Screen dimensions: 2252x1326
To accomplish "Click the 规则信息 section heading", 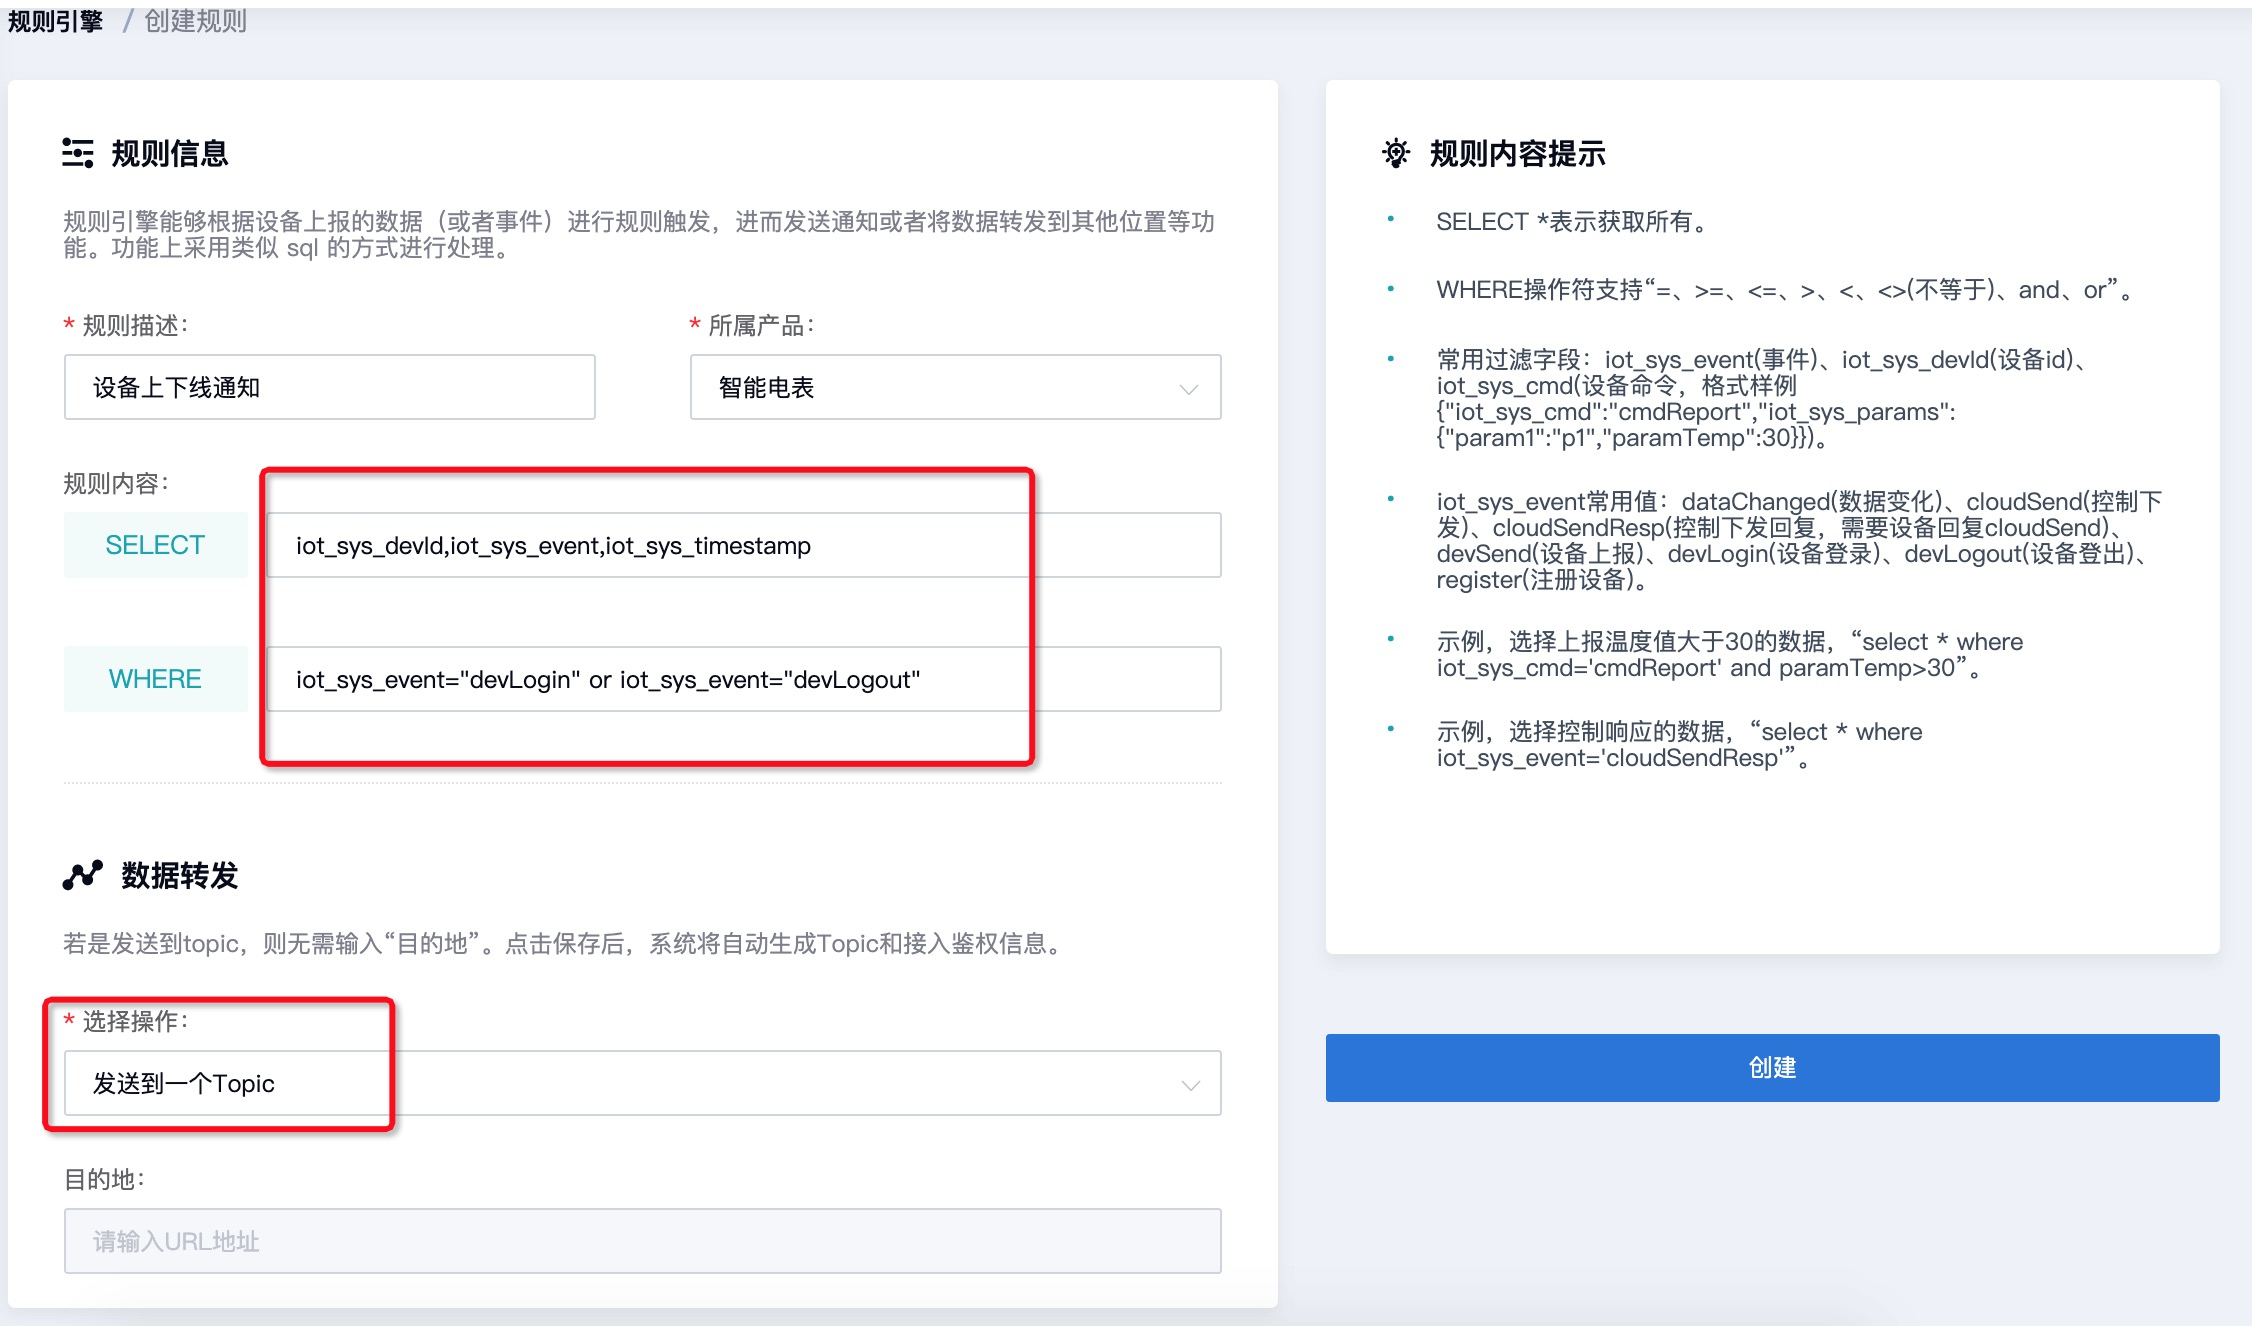I will click(x=169, y=153).
